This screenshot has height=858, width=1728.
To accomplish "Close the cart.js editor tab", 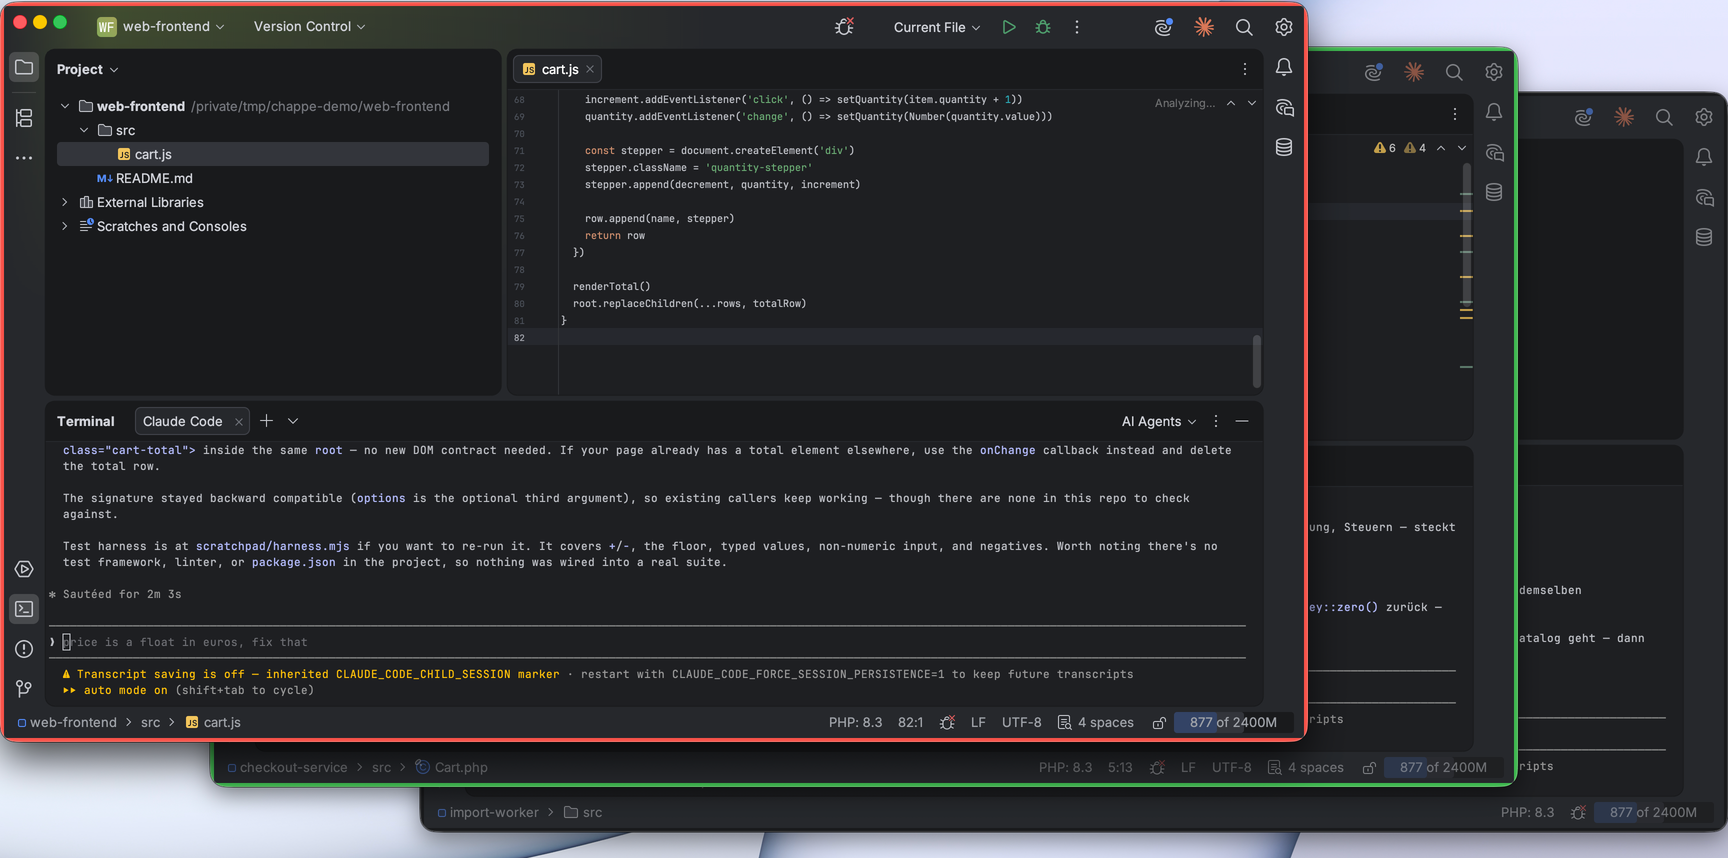I will pos(590,69).
